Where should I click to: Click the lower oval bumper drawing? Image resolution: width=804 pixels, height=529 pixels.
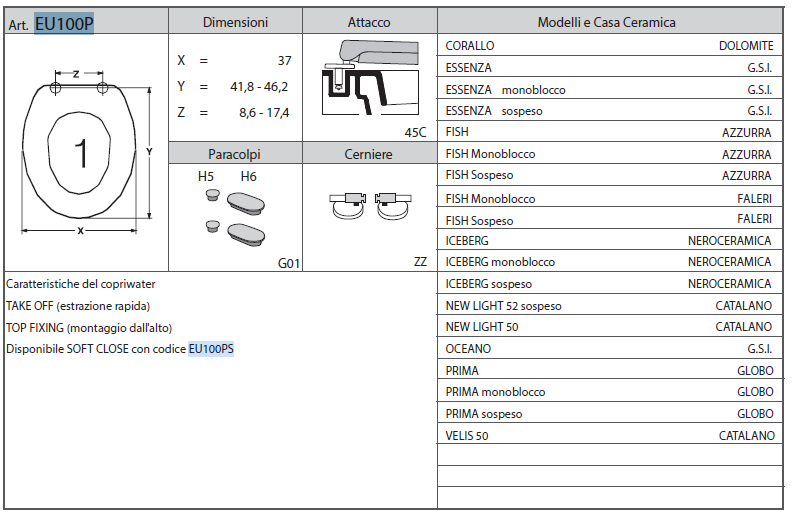click(x=246, y=235)
